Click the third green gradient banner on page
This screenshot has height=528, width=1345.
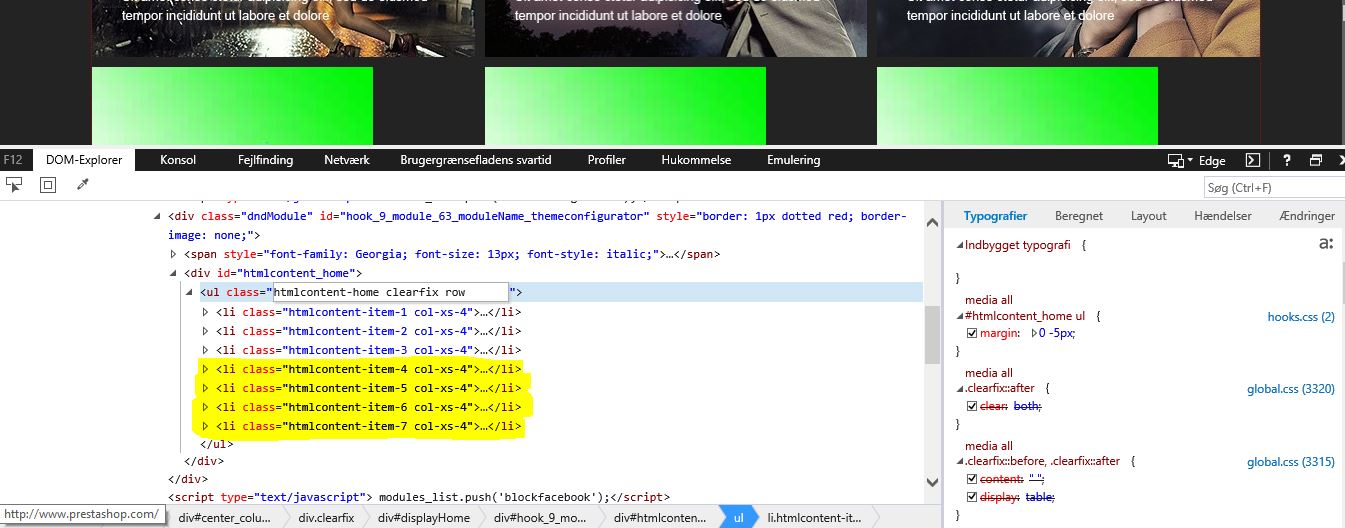1017,106
